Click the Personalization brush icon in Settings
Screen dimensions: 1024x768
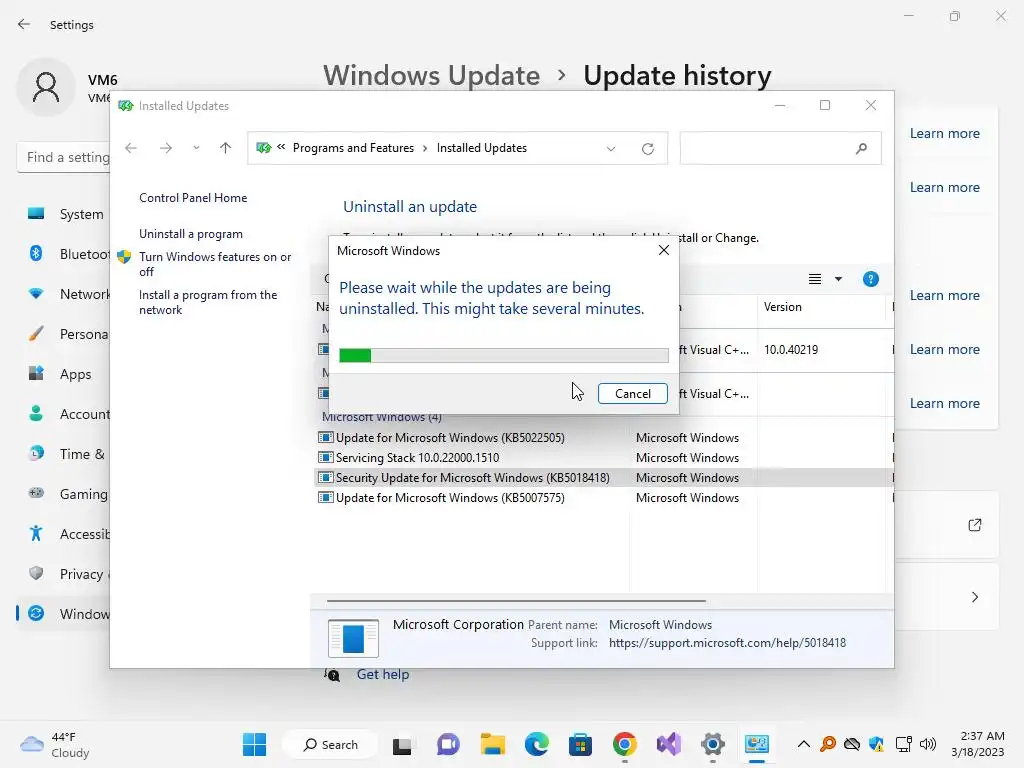36,334
